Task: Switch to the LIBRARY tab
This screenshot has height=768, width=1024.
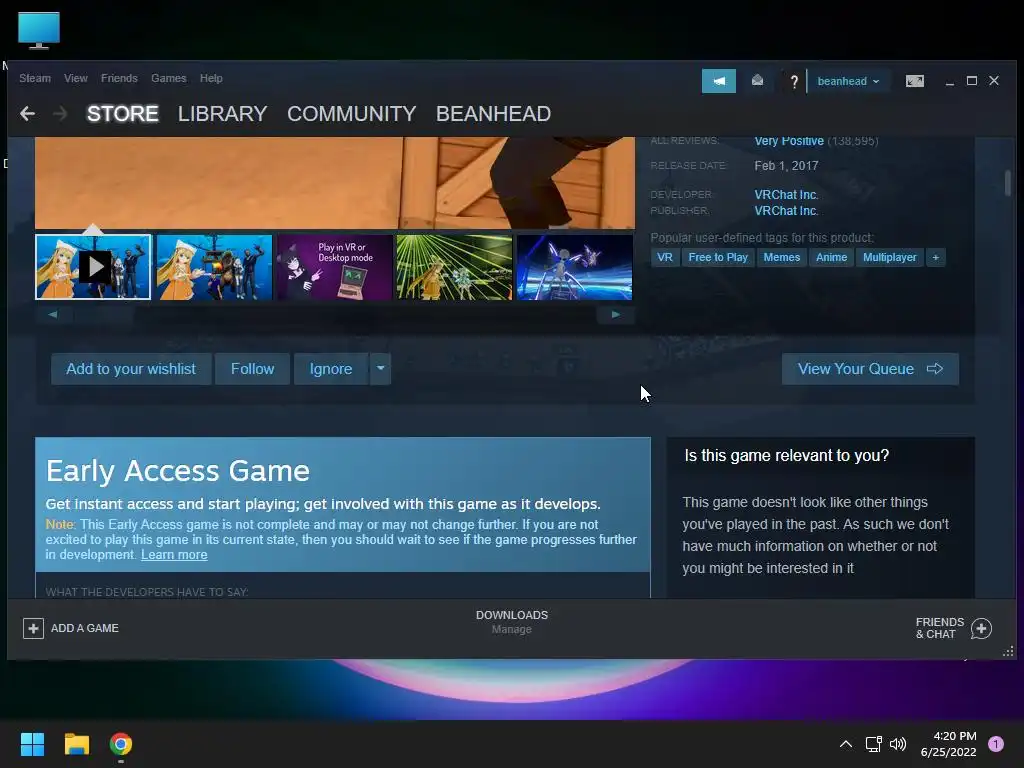Action: pyautogui.click(x=222, y=114)
